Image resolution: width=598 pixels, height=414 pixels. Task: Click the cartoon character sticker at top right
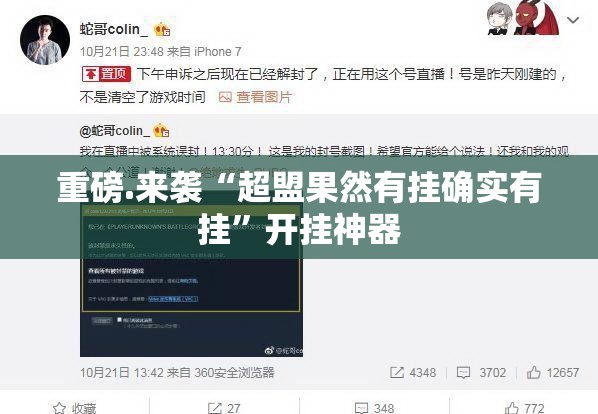[523, 18]
